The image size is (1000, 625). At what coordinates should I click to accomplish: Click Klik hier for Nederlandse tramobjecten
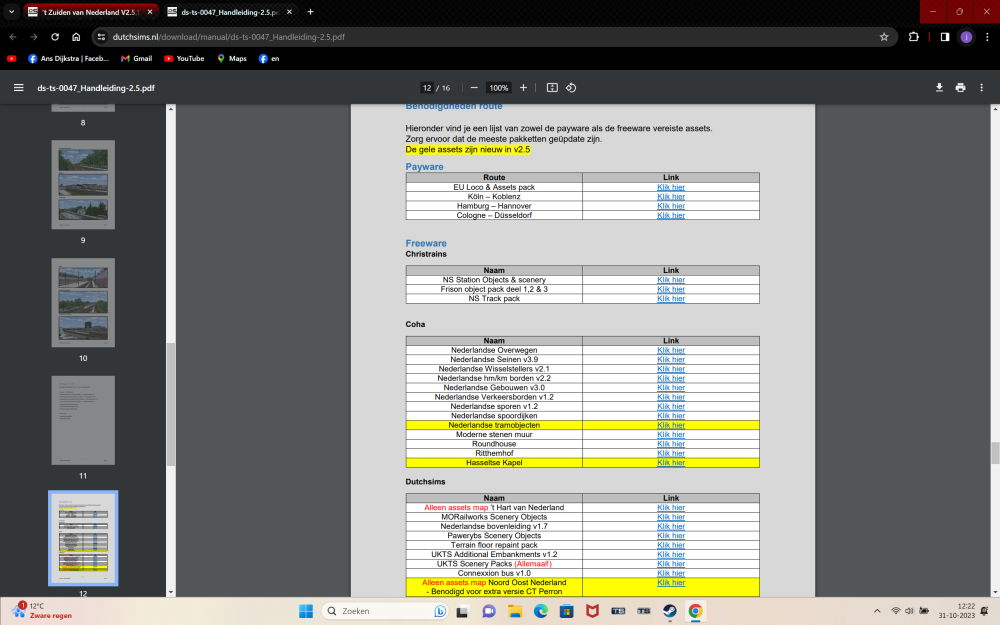pyautogui.click(x=670, y=424)
